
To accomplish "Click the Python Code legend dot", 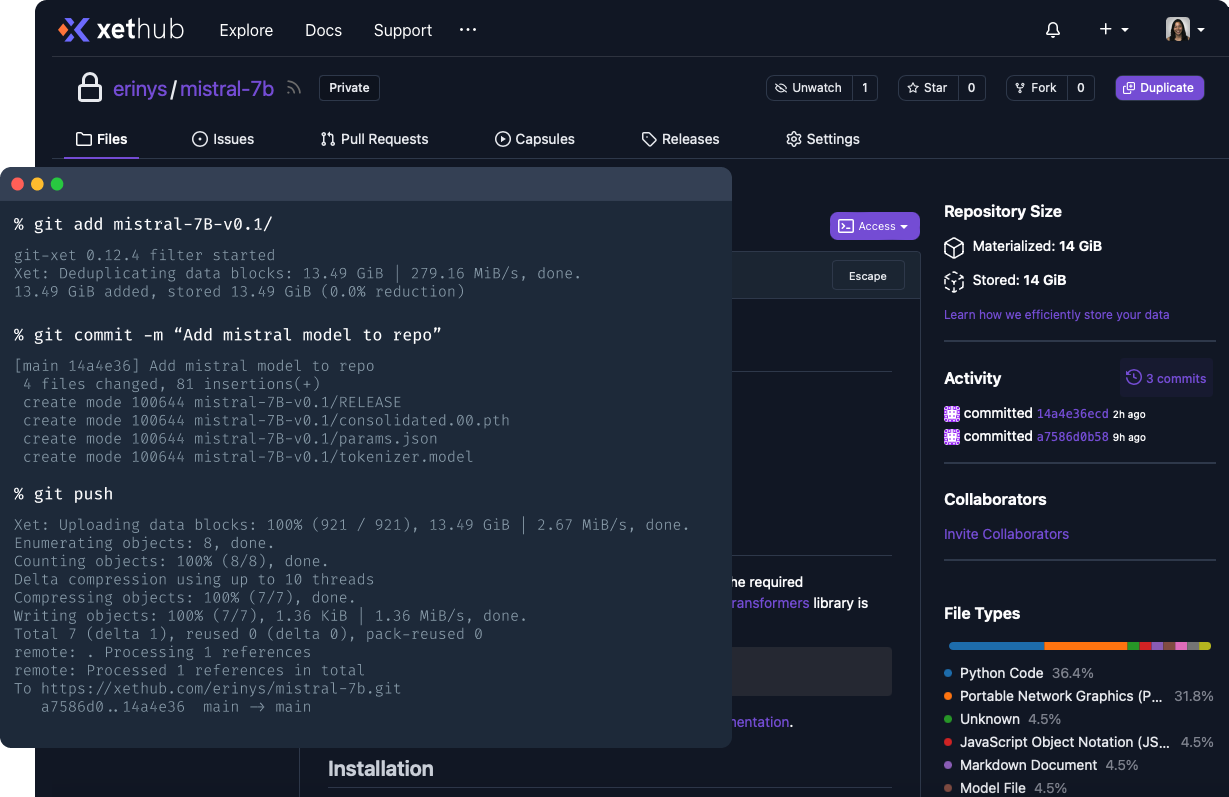I will 948,674.
